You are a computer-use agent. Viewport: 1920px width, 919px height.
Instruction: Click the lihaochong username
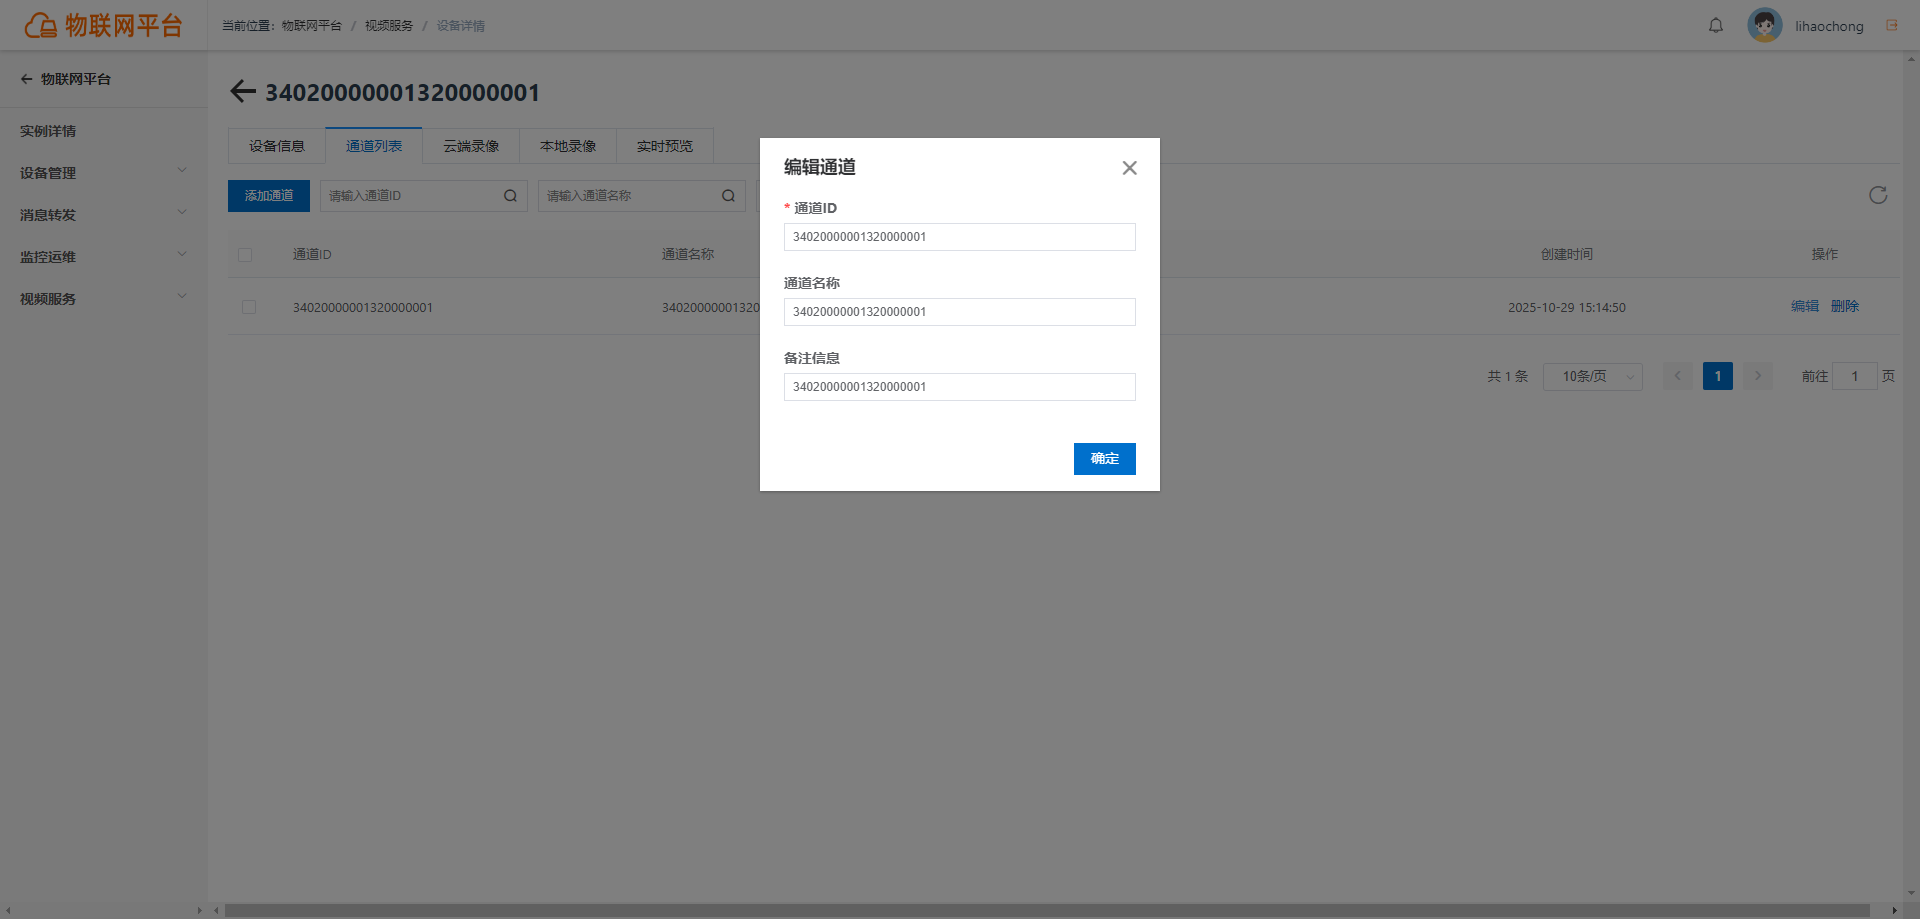click(x=1829, y=26)
